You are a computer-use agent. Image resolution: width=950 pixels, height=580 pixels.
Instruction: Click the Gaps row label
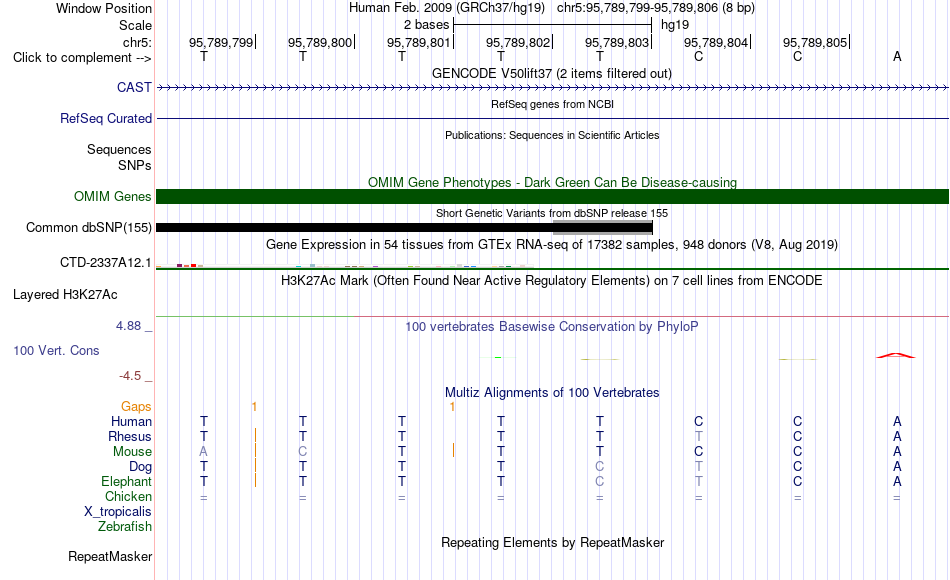point(136,407)
